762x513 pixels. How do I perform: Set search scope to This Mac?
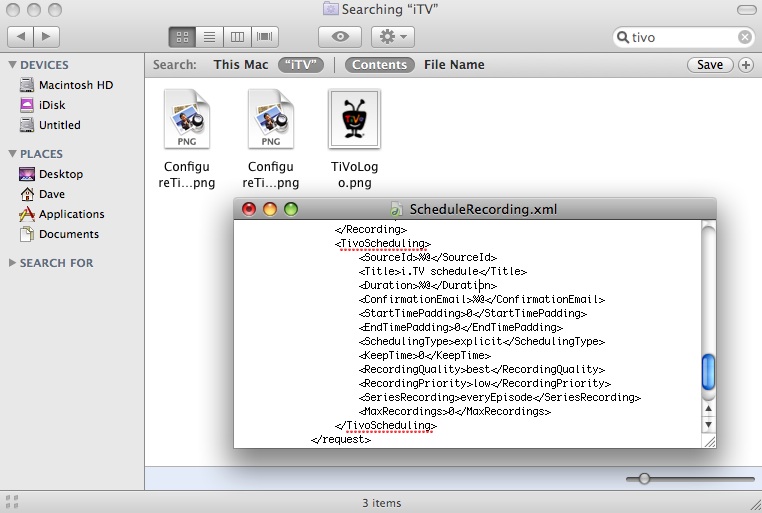coord(241,65)
